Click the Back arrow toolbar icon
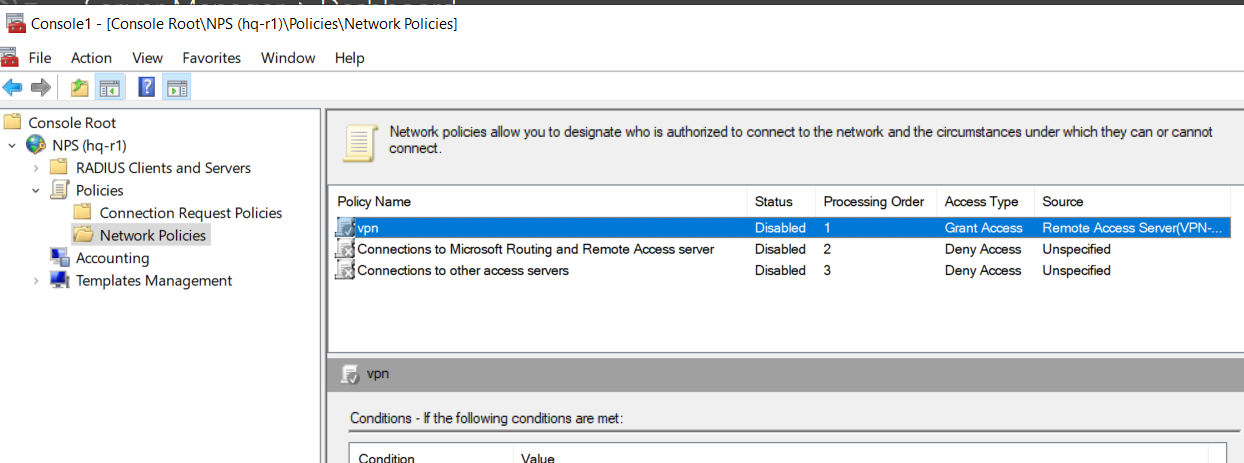 click(x=13, y=88)
